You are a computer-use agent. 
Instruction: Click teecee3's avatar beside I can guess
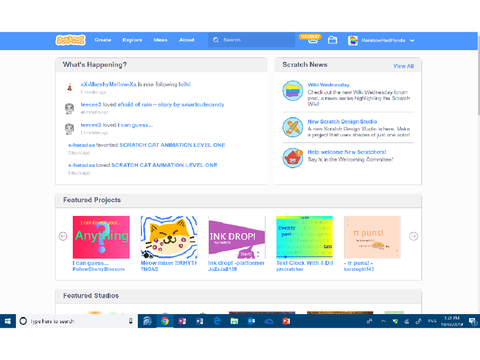click(69, 129)
